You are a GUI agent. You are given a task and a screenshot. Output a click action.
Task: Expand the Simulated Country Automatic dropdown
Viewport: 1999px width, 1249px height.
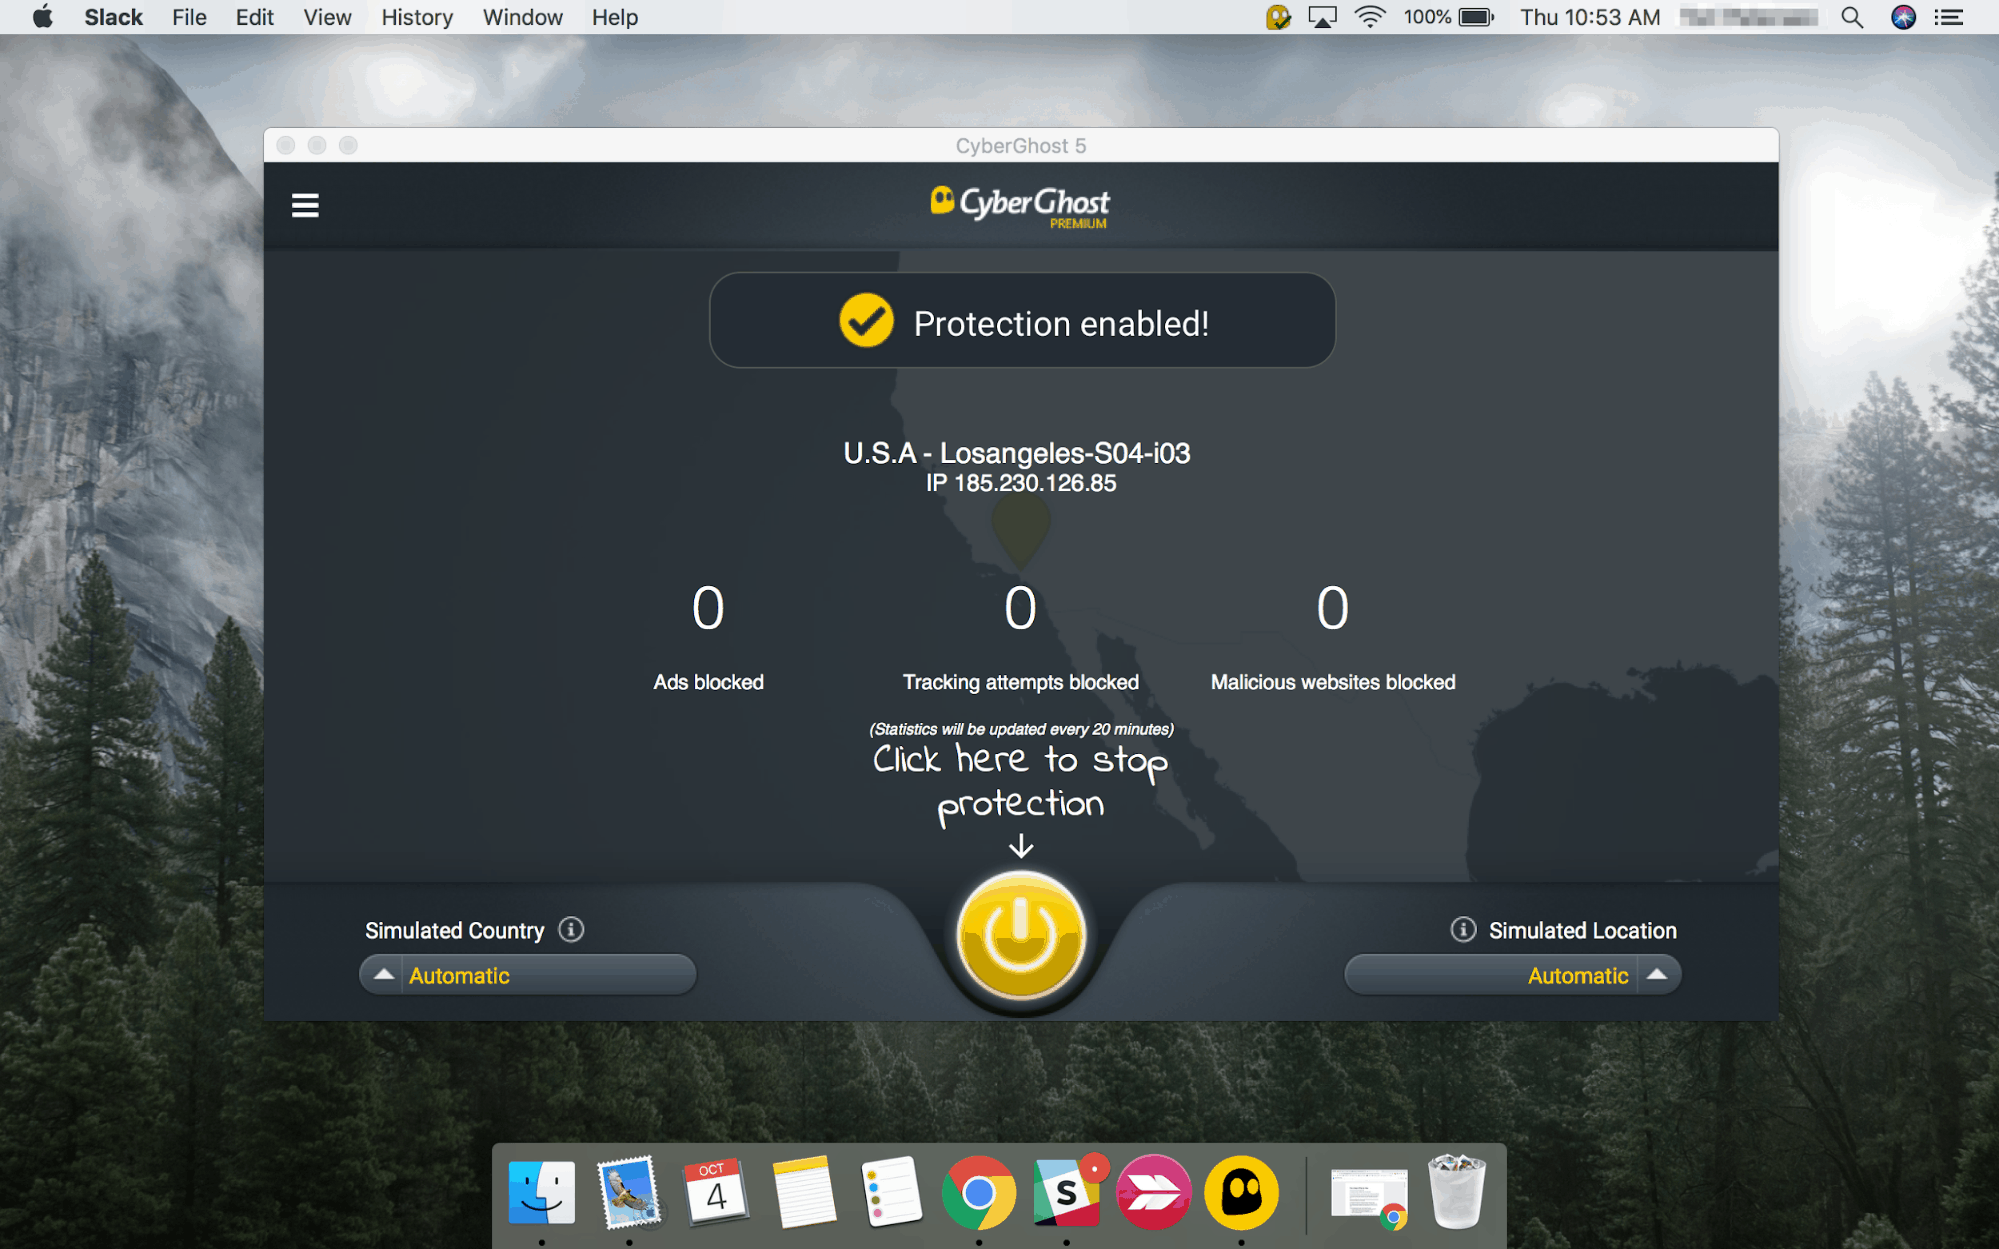click(528, 975)
